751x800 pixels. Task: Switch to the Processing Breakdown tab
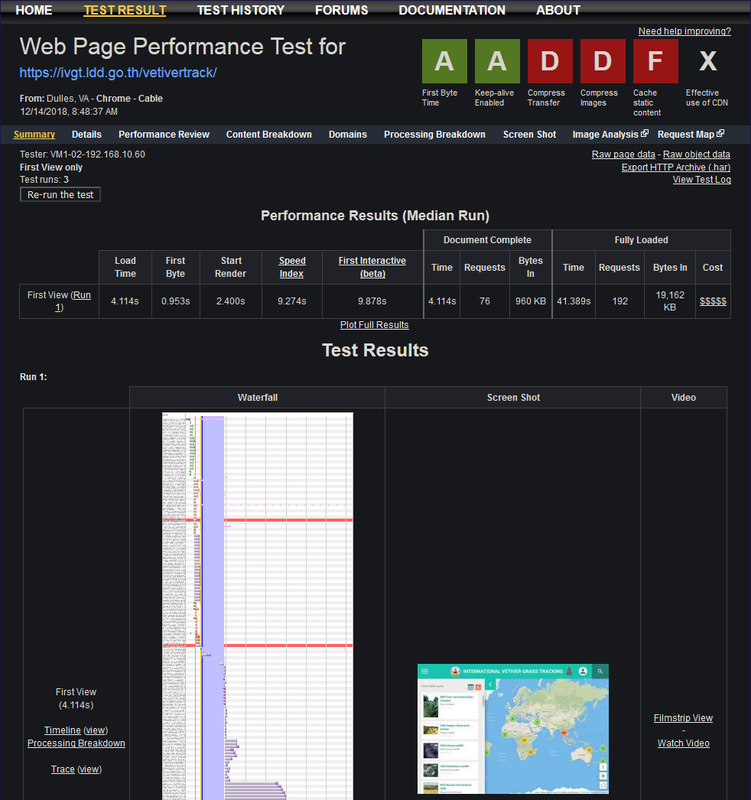click(435, 134)
